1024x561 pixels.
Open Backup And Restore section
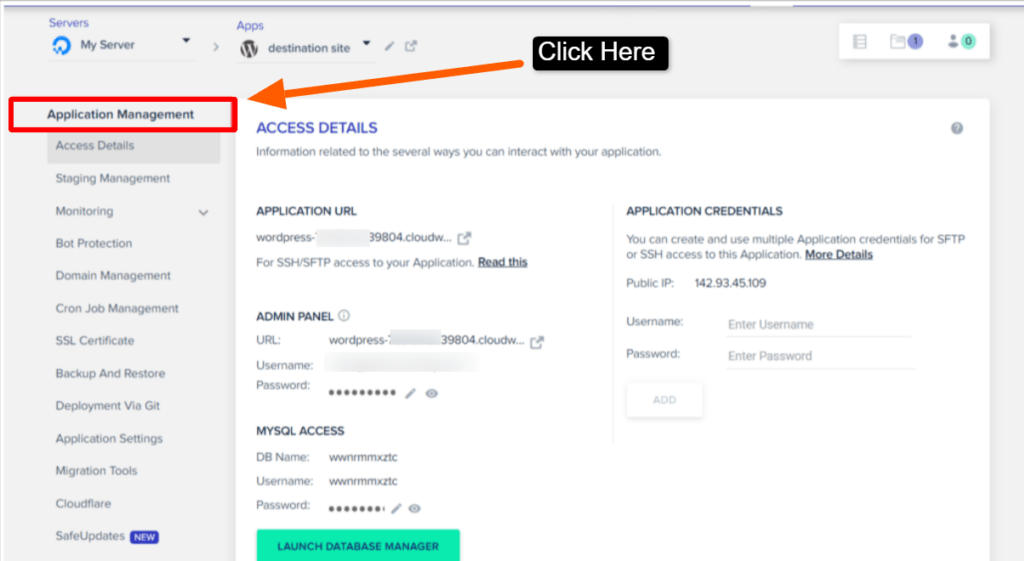[110, 373]
